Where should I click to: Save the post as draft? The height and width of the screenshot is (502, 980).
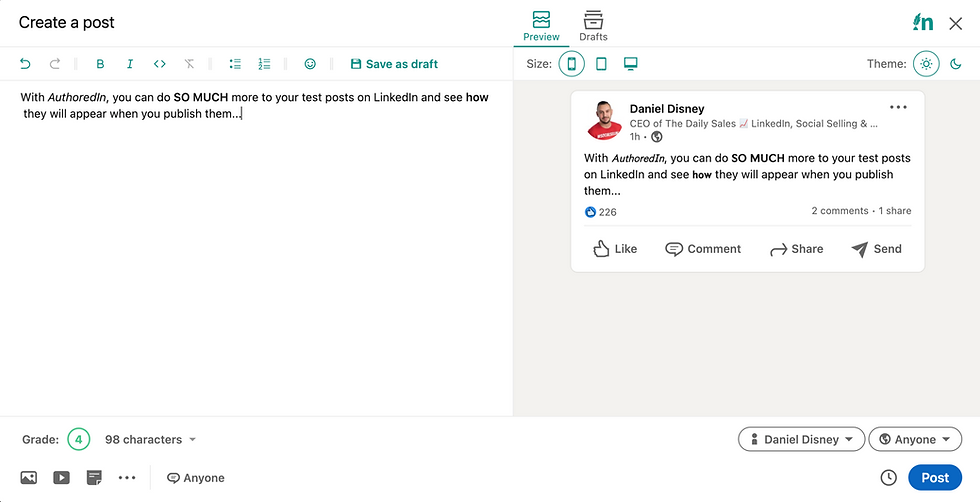click(394, 64)
